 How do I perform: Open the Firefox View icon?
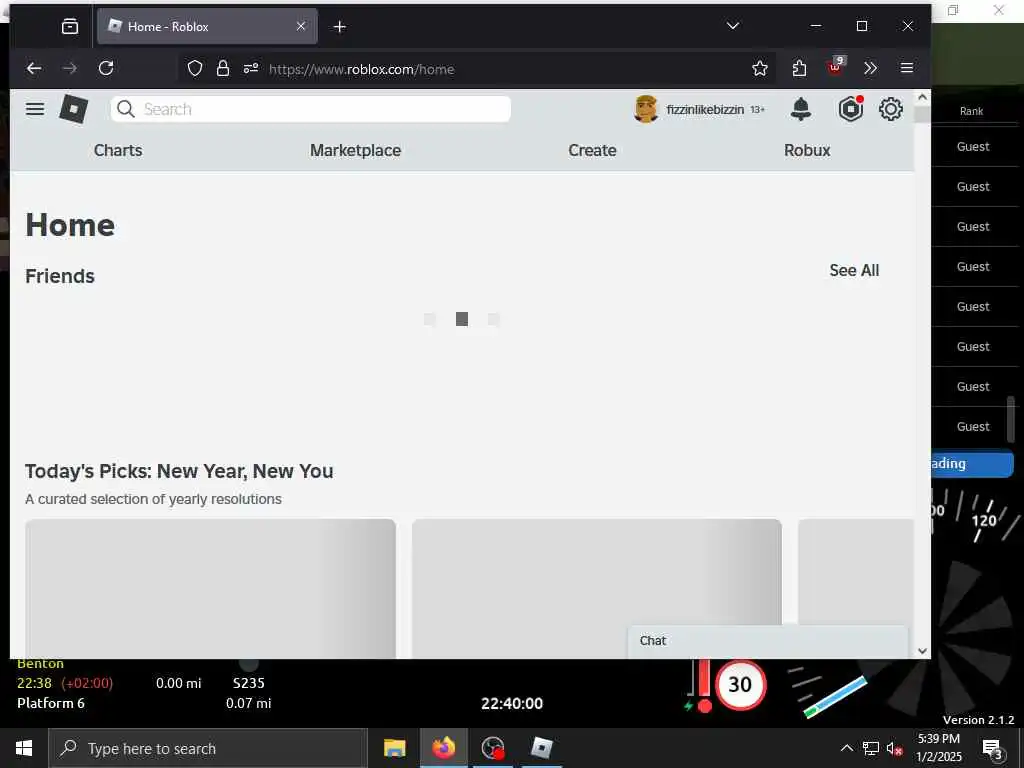[x=70, y=26]
